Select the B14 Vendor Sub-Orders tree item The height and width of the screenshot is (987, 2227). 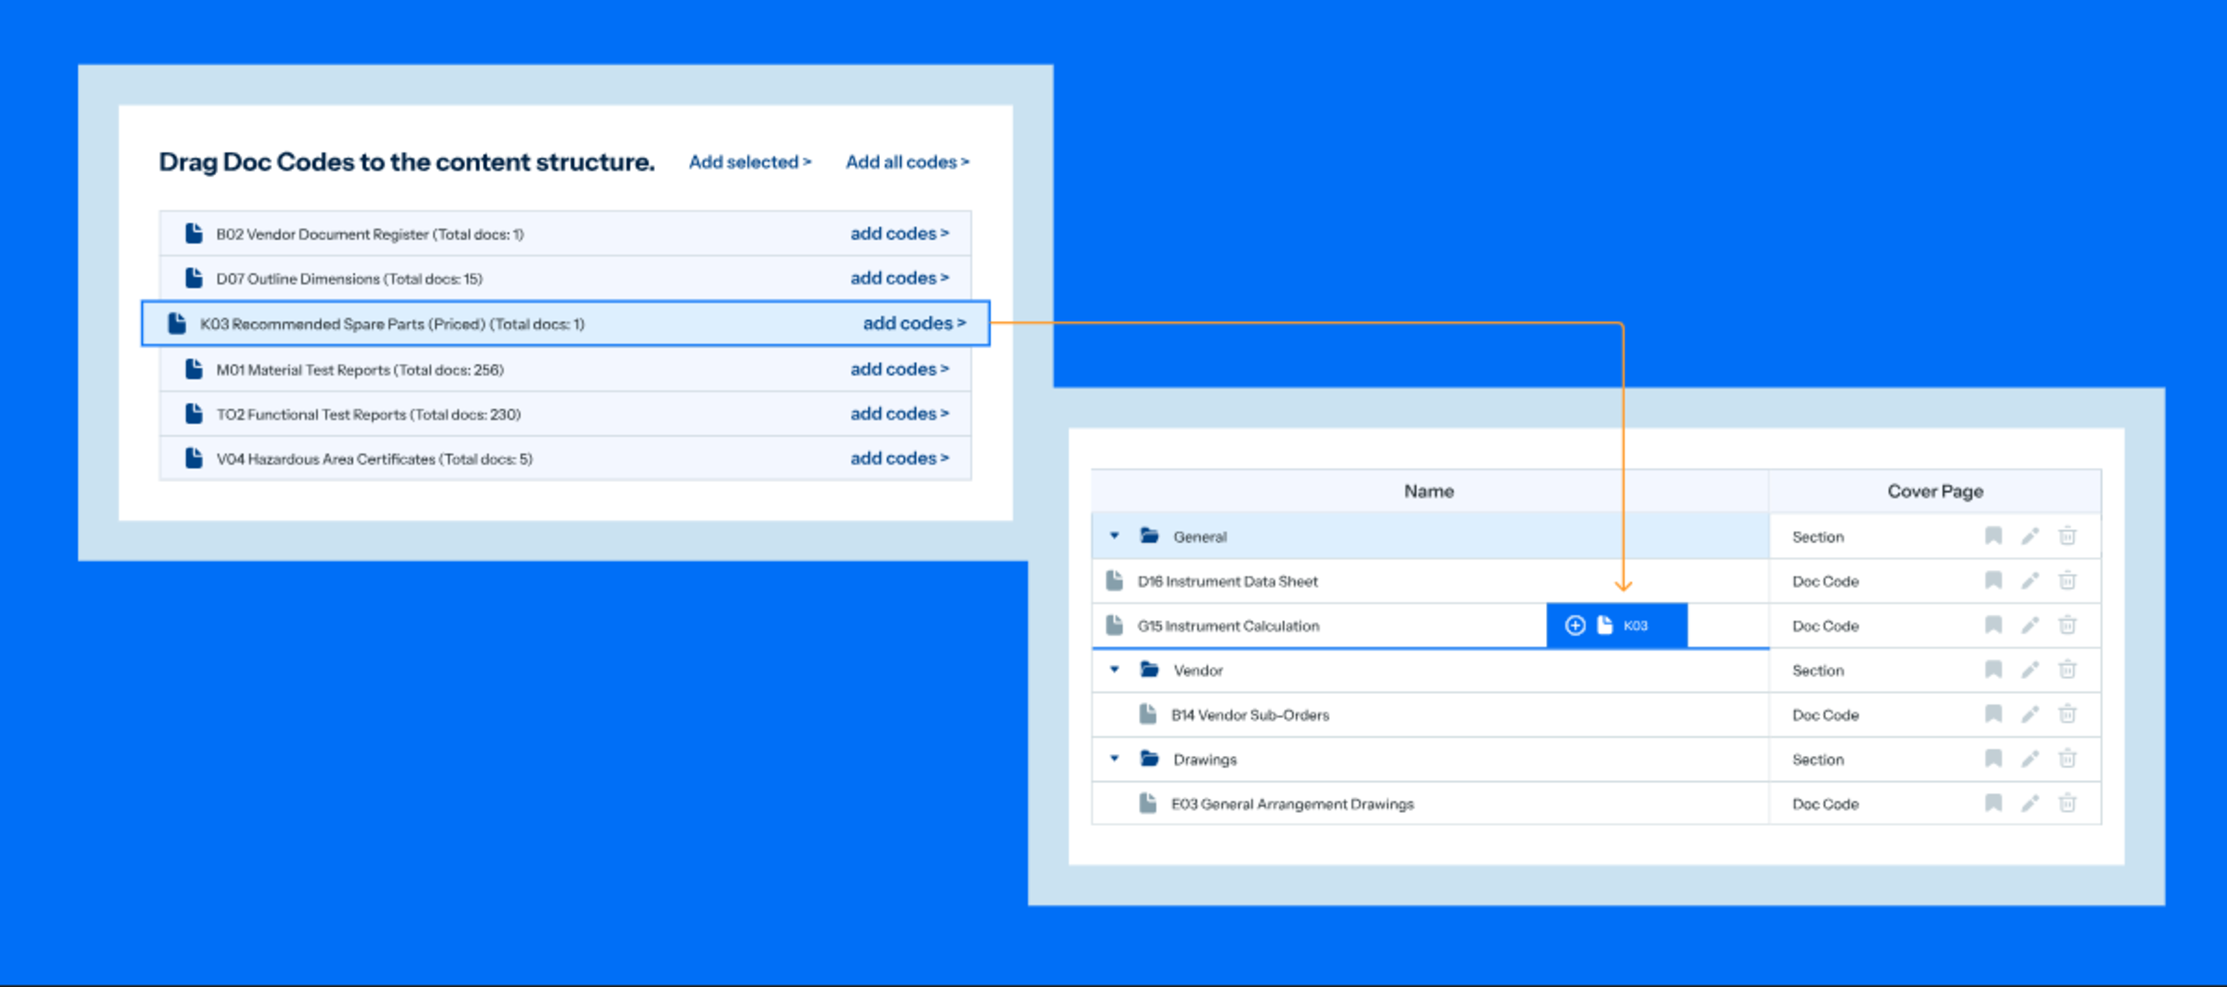(x=1250, y=715)
